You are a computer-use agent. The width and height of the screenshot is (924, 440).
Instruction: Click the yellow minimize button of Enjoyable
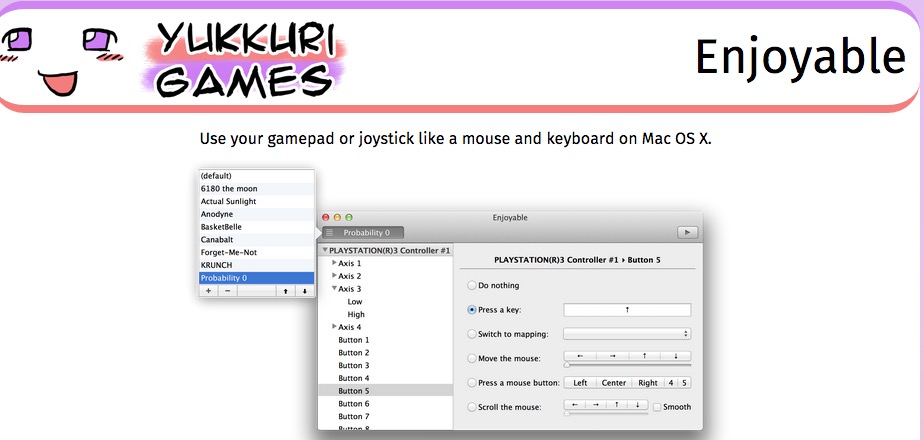pyautogui.click(x=337, y=217)
